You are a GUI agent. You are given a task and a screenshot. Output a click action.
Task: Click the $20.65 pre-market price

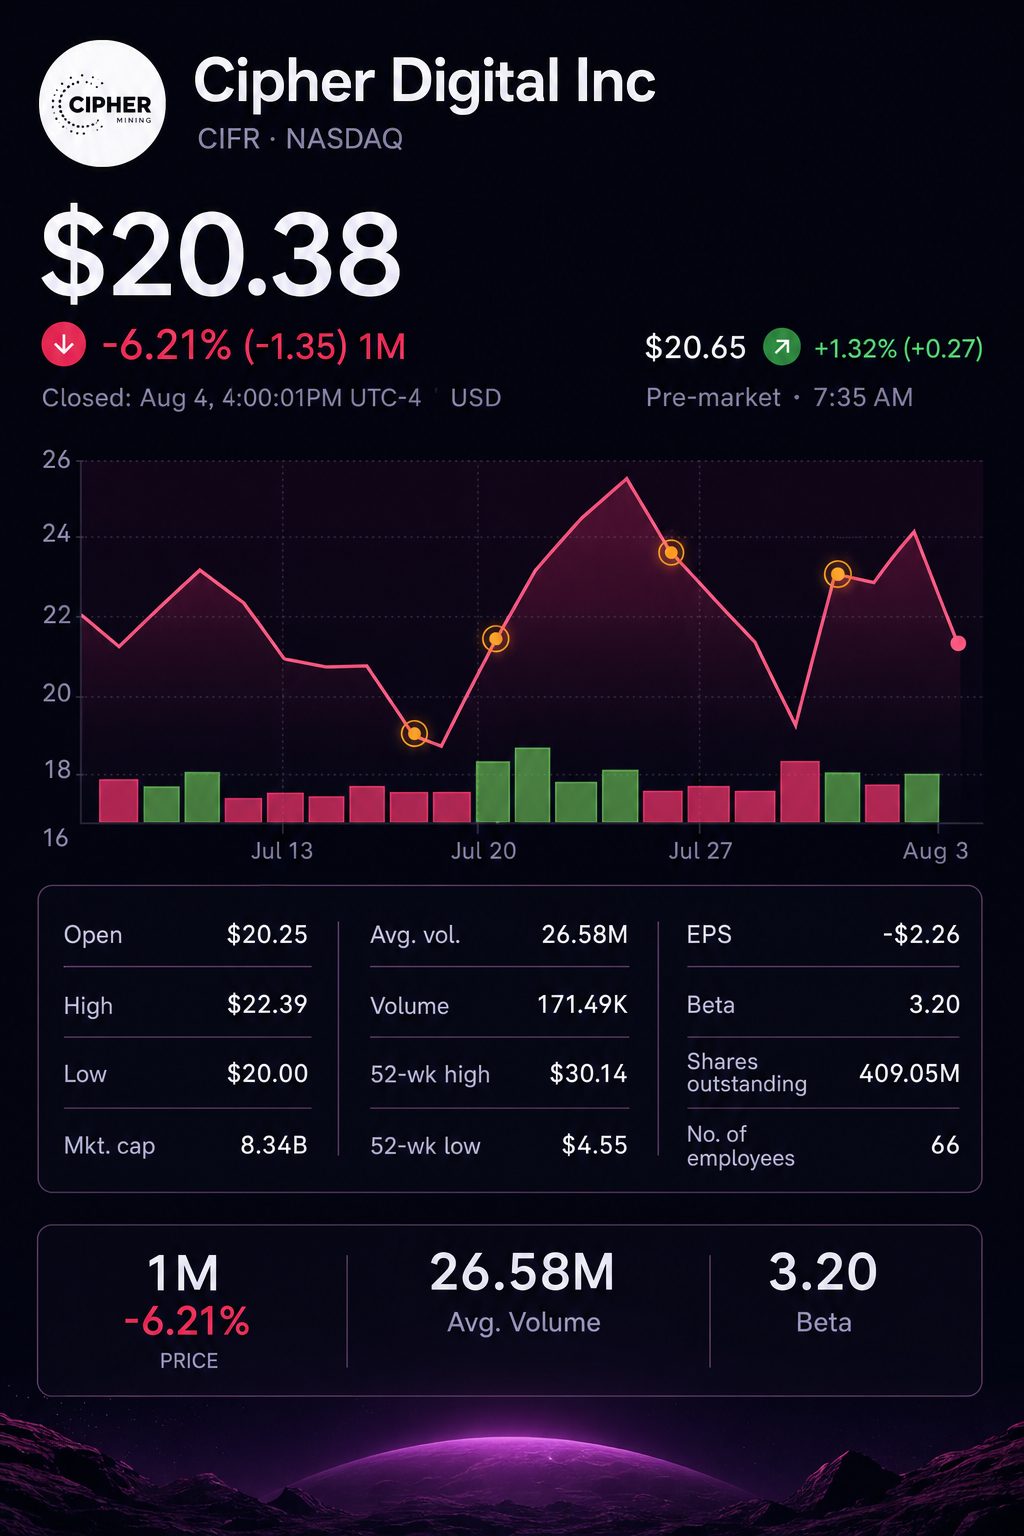point(695,348)
